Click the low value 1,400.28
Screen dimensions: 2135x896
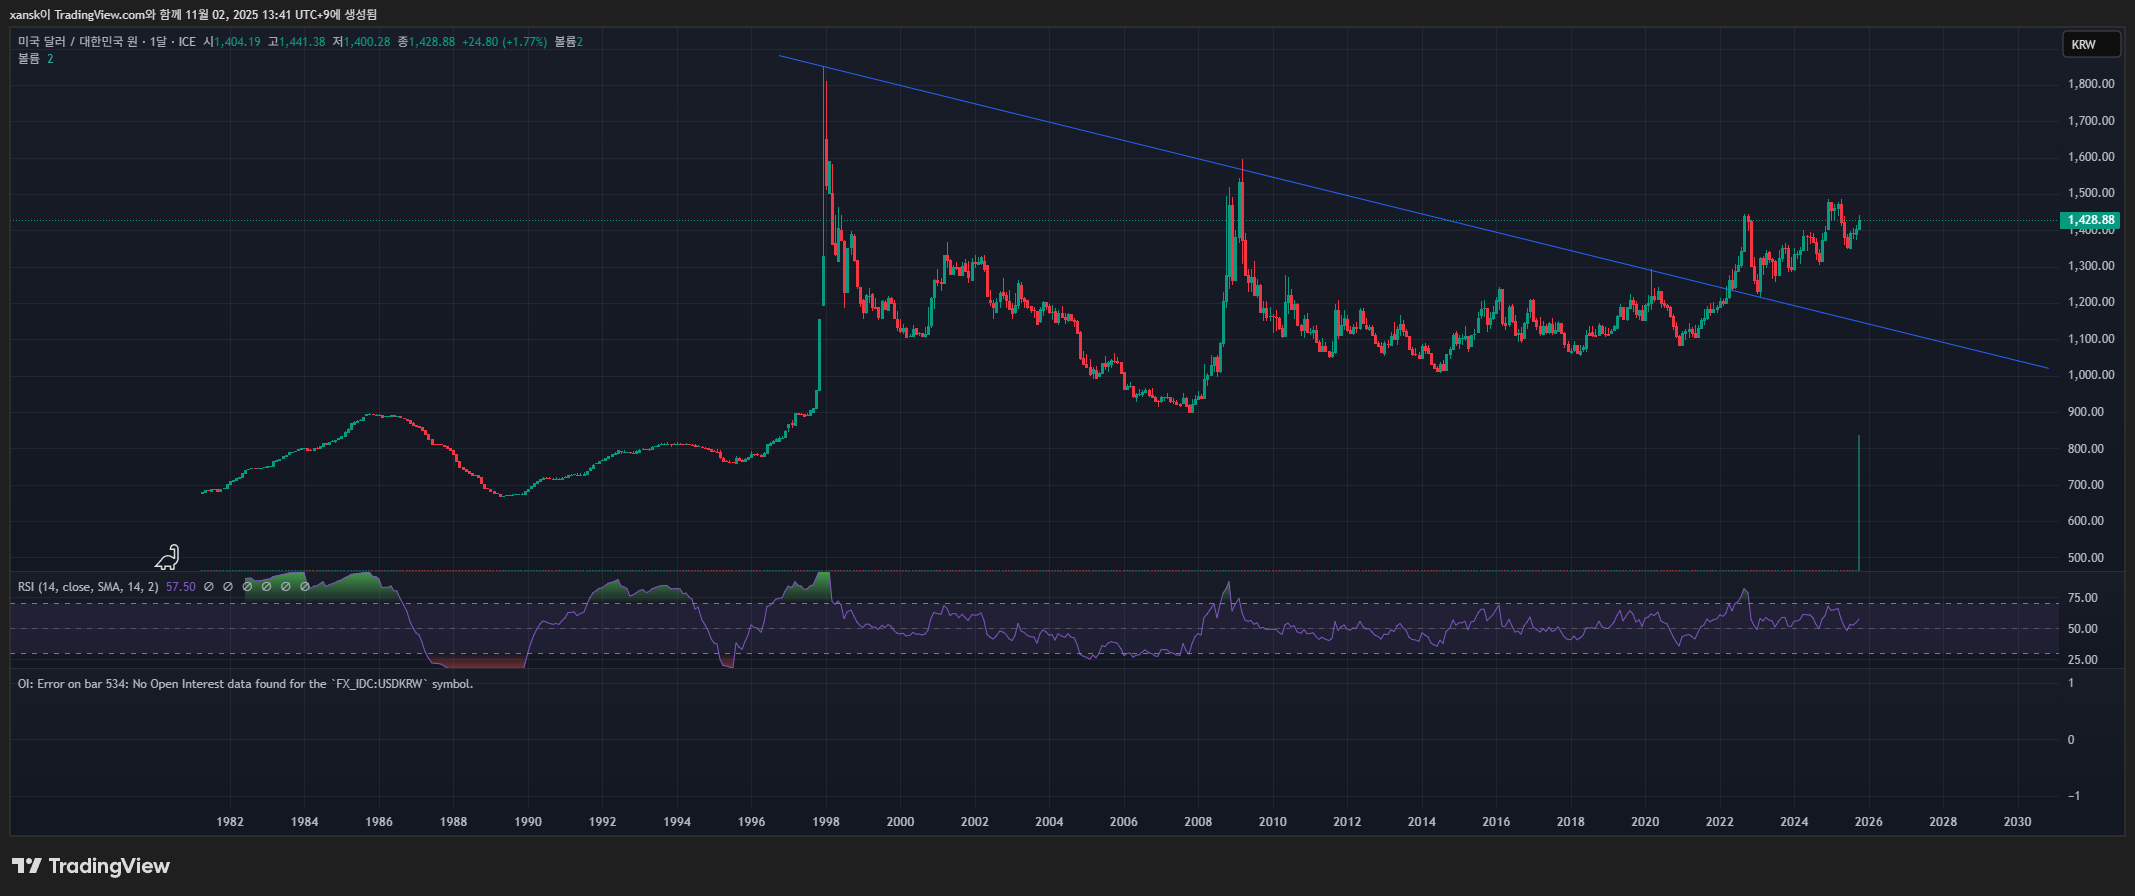[x=367, y=42]
